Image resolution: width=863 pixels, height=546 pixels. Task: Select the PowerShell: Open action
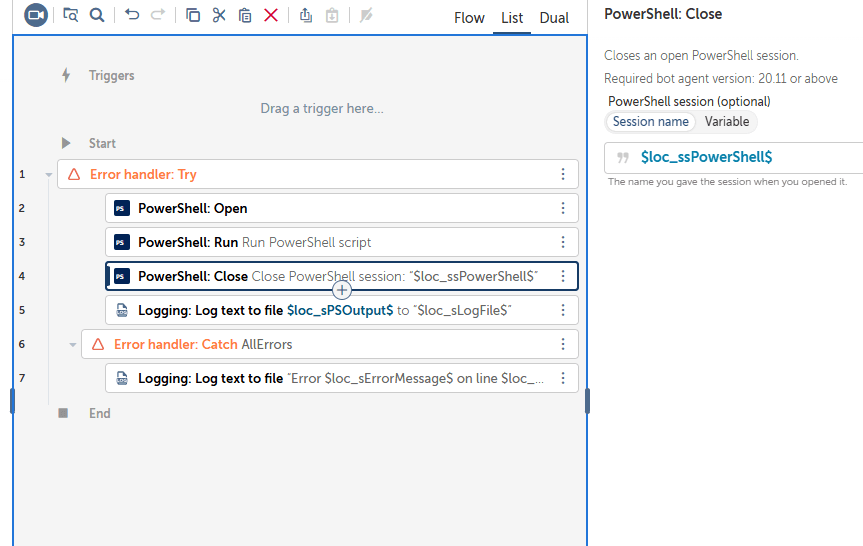[342, 208]
